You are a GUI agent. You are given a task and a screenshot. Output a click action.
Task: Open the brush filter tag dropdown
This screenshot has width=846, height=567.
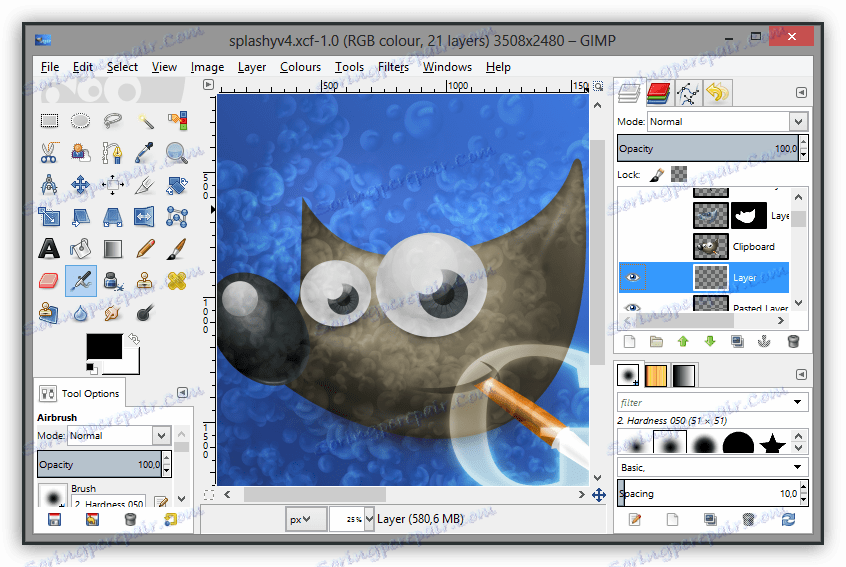(797, 402)
